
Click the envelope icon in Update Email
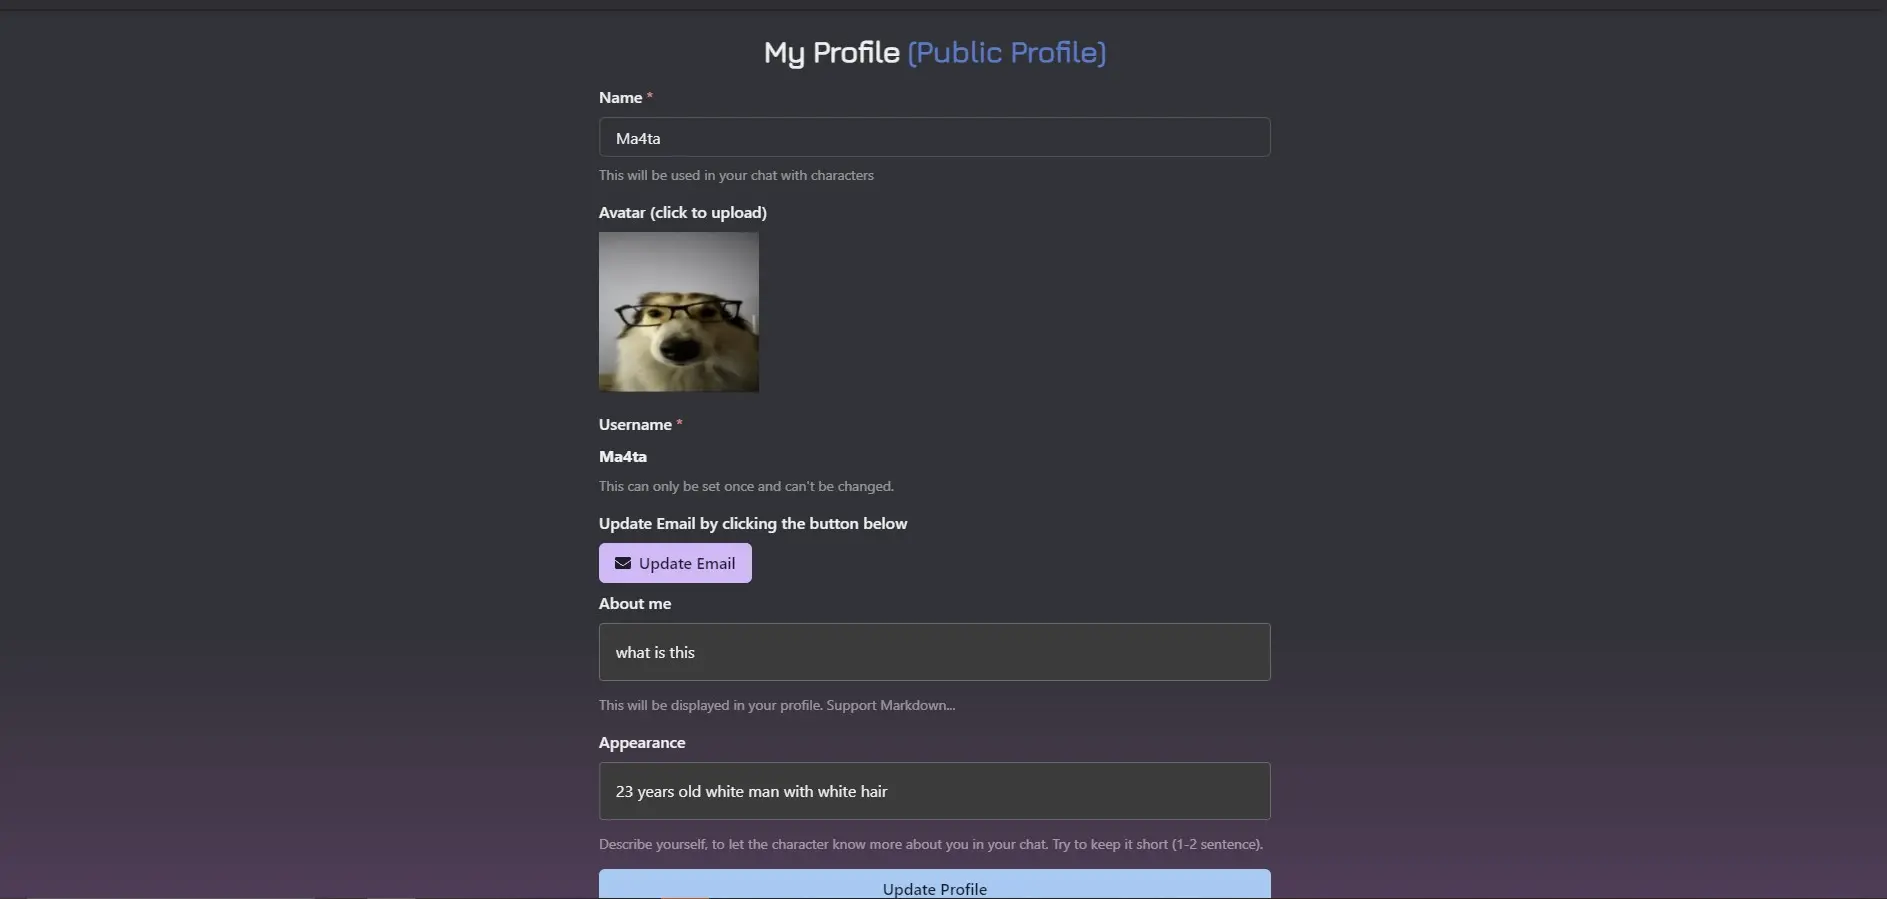tap(622, 563)
